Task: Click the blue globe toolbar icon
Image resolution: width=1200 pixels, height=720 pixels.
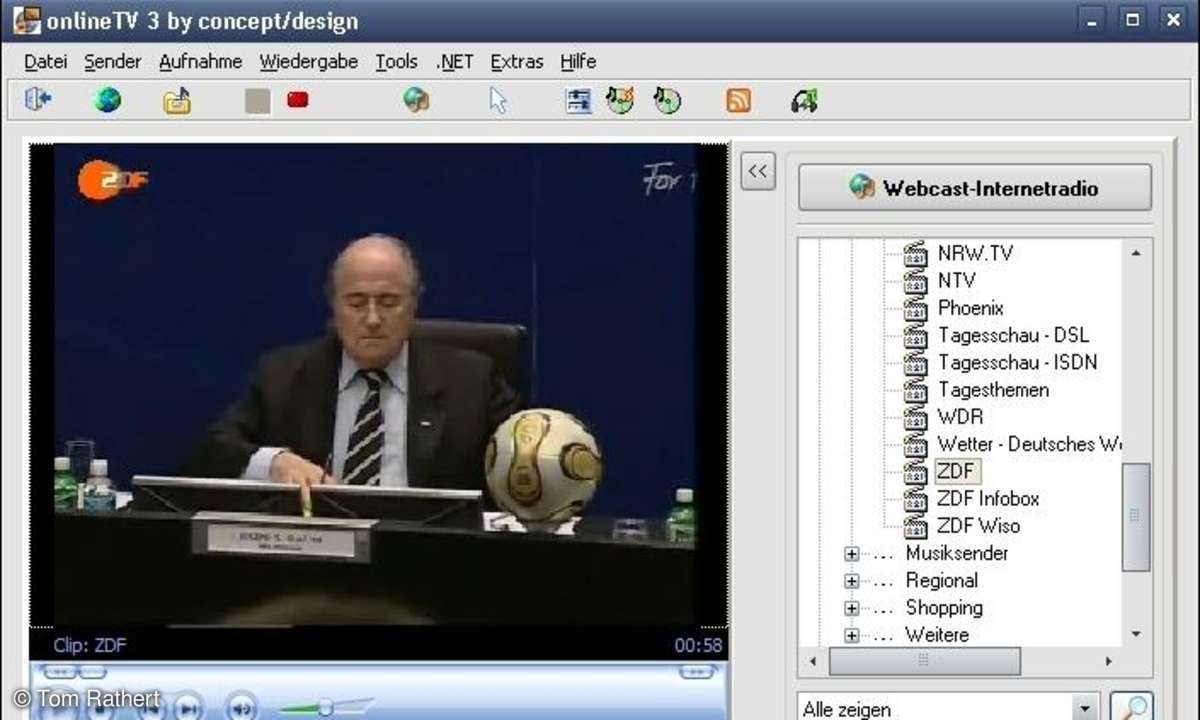Action: (x=108, y=100)
